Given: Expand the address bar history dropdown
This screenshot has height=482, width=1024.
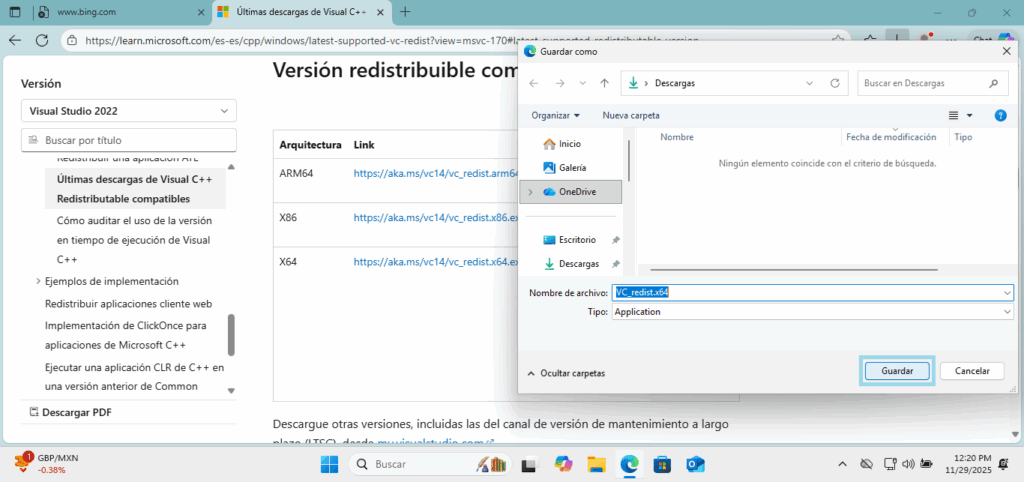Looking at the screenshot, I should click(810, 84).
